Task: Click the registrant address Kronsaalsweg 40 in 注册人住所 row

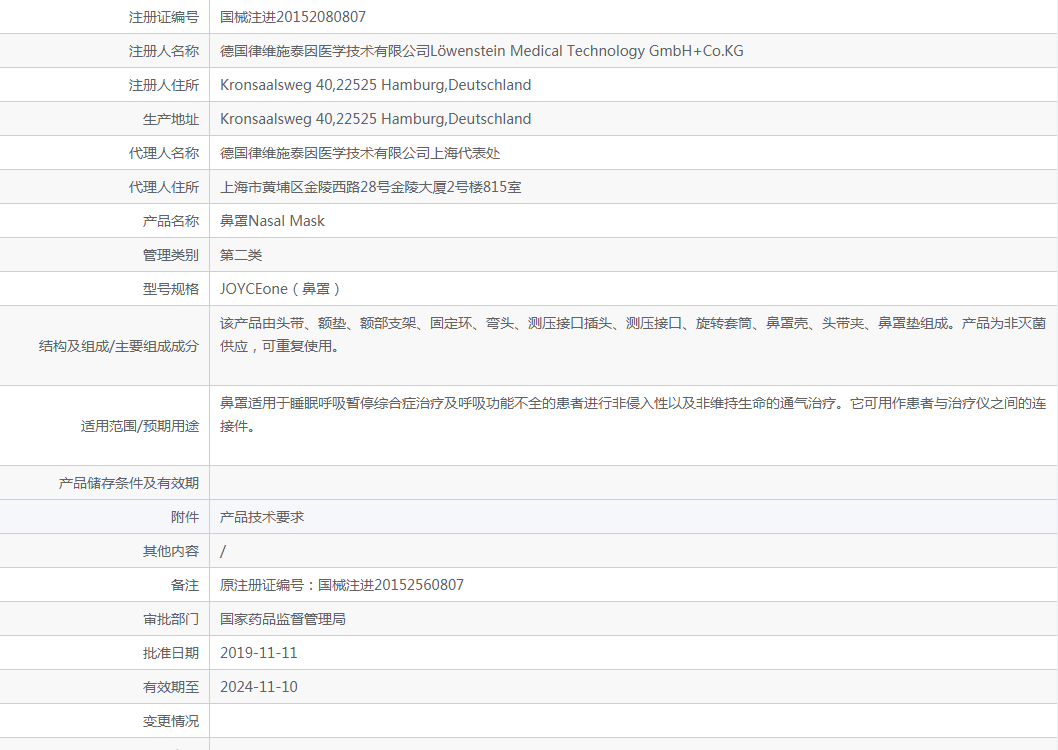Action: tap(375, 85)
